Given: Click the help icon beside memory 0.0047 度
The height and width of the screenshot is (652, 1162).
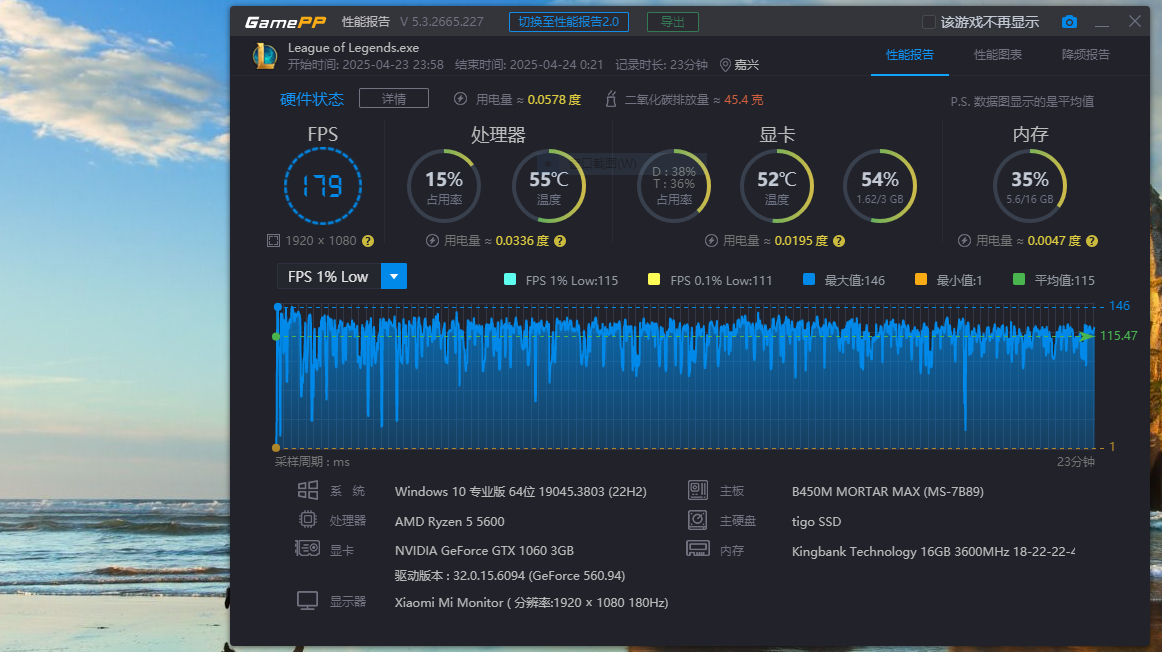Looking at the screenshot, I should (1092, 241).
